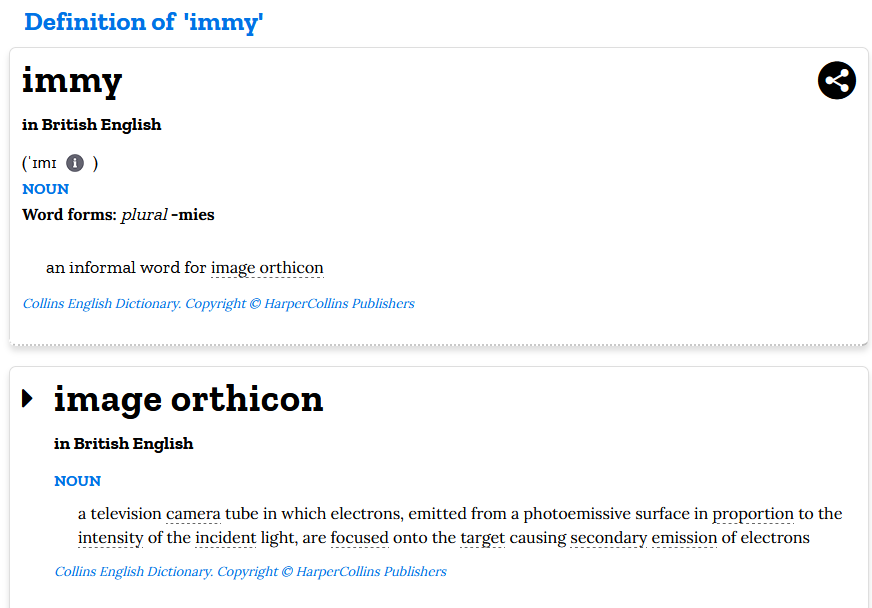Follow the 'target' word link

482,538
